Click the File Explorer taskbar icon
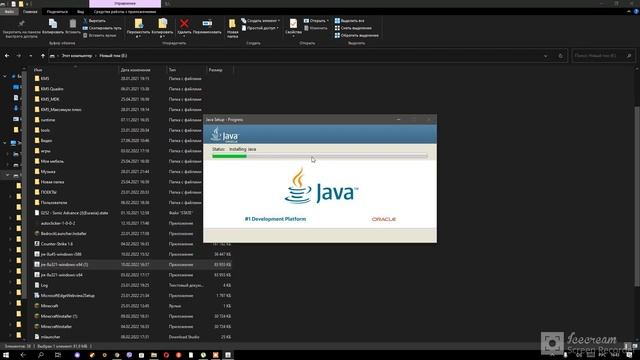 point(154,355)
